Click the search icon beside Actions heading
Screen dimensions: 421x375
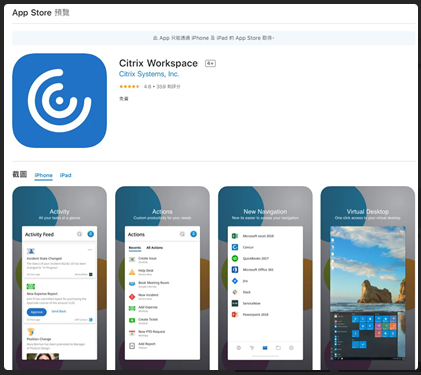[x=182, y=234]
